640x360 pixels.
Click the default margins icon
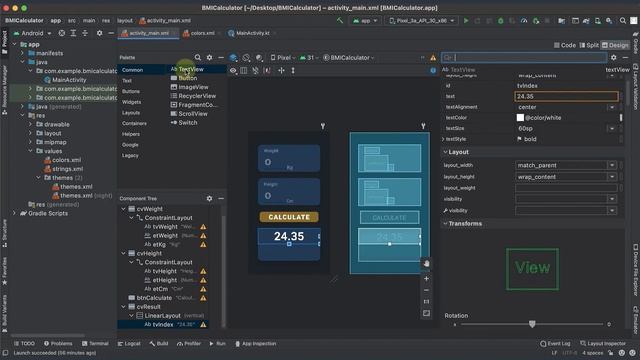coord(267,70)
